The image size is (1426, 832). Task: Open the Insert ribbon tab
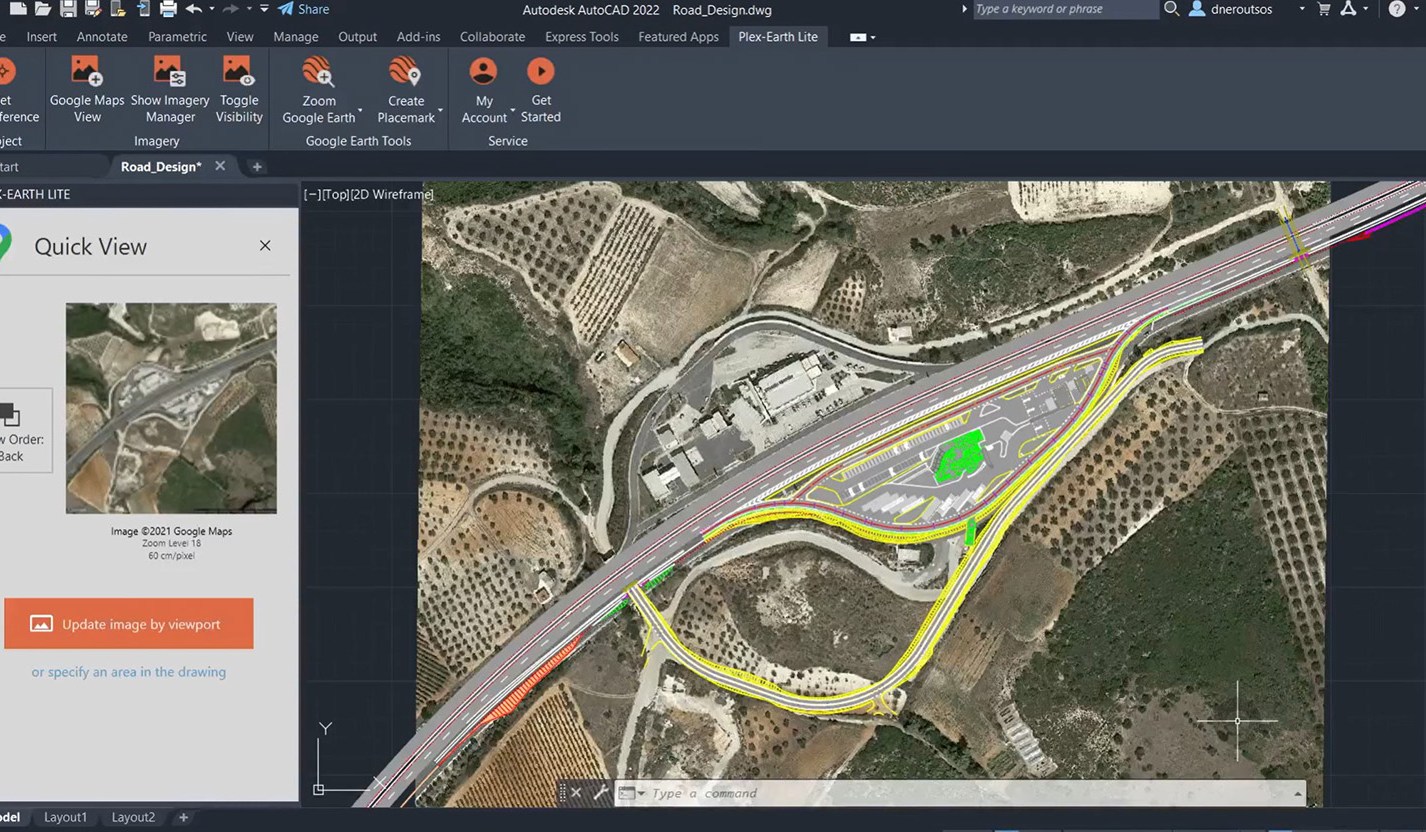point(42,36)
